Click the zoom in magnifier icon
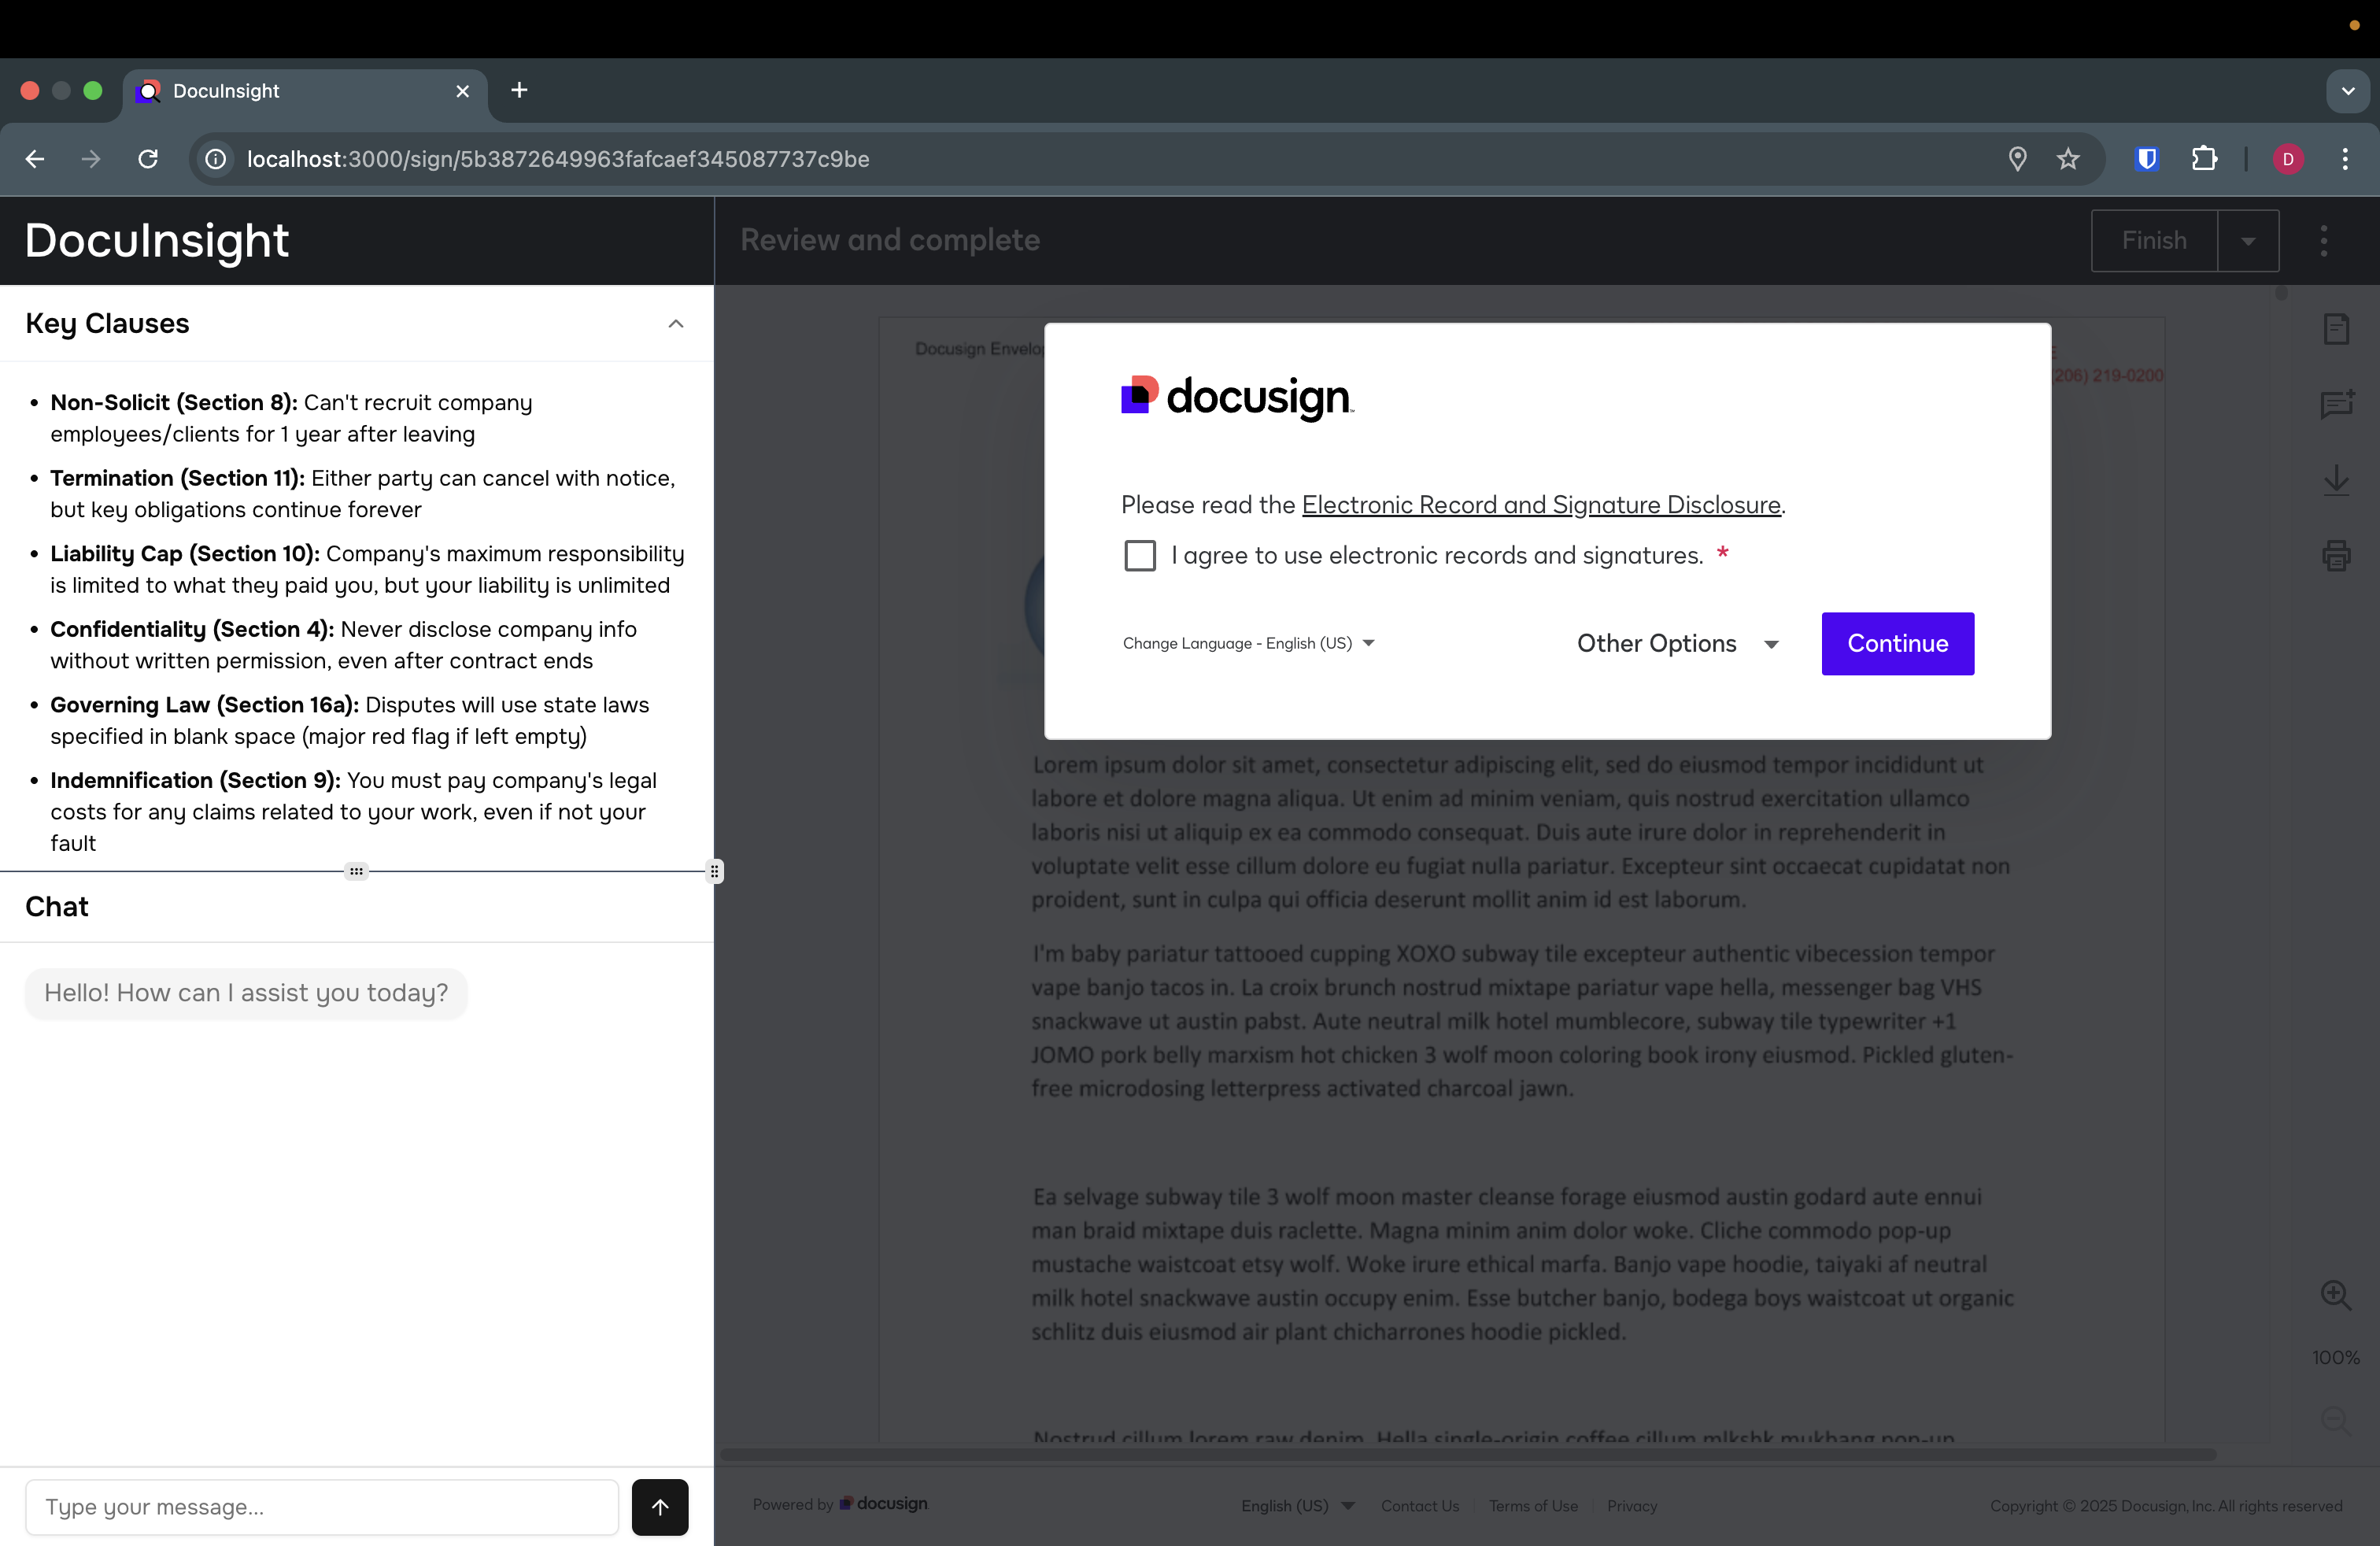This screenshot has width=2380, height=1546. click(2335, 1295)
